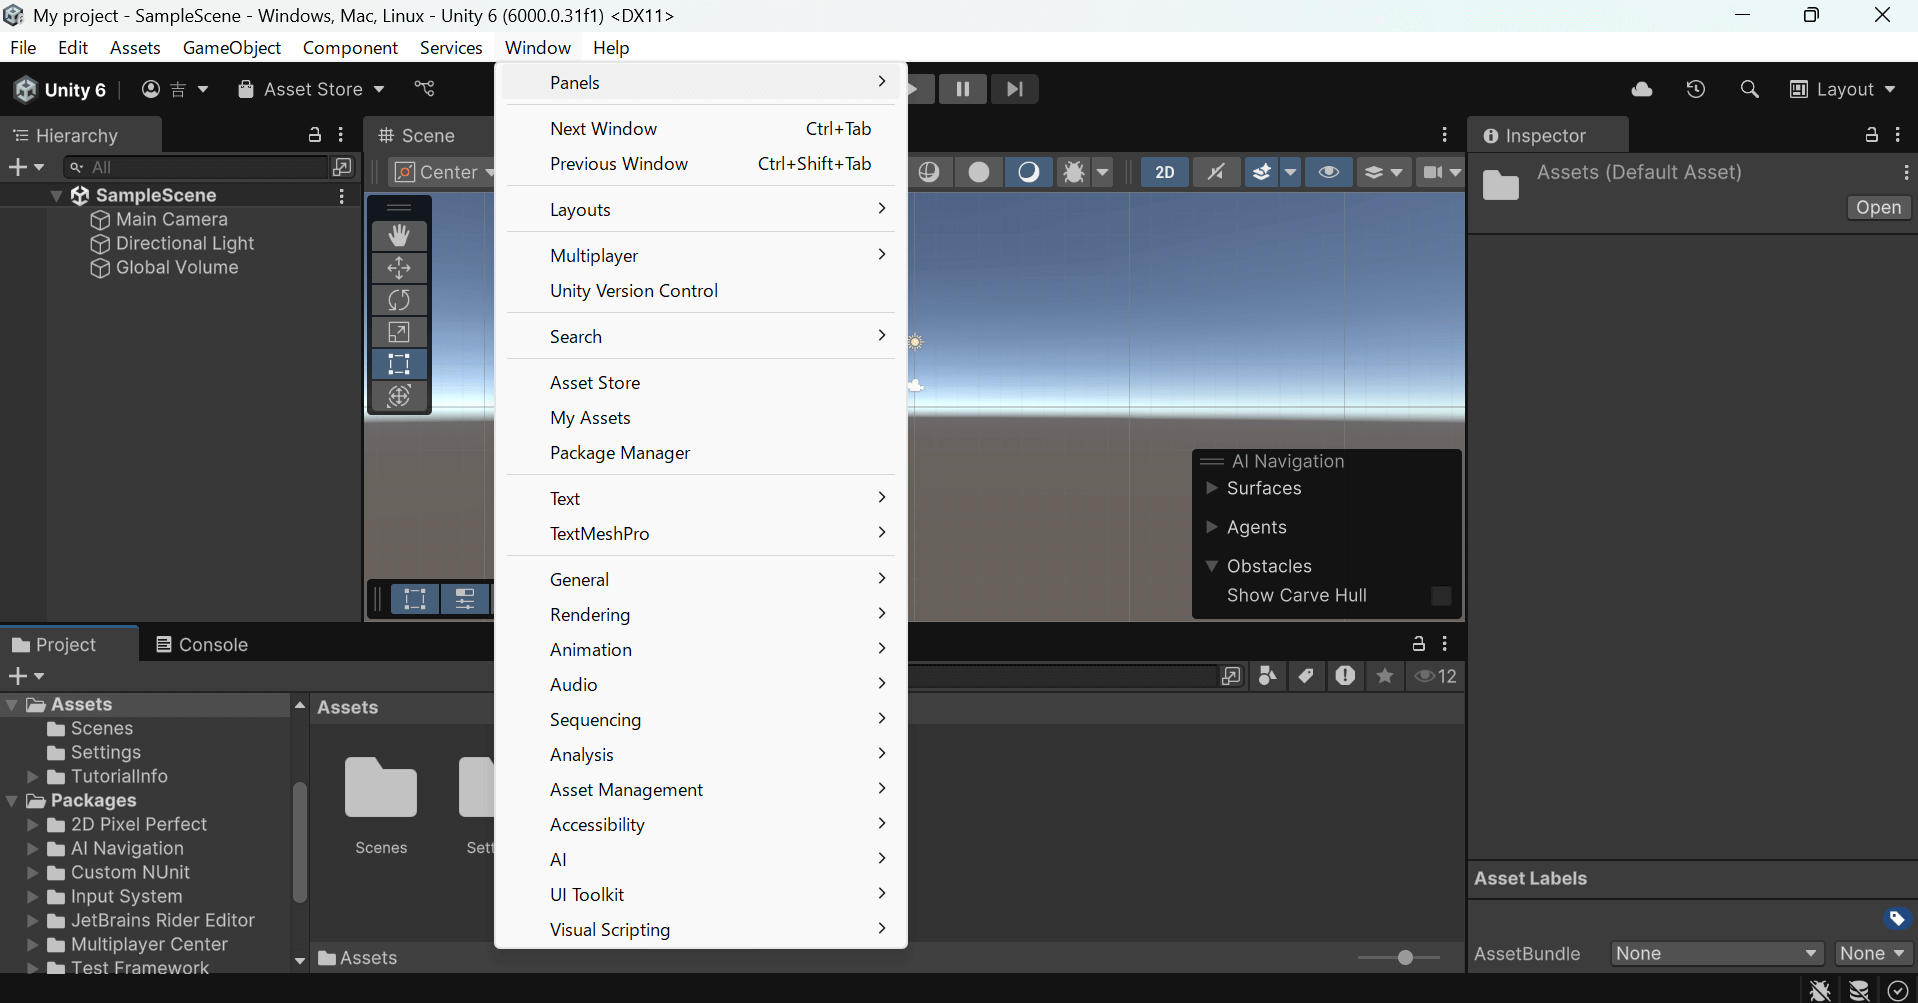Click the Inspector more options kebab
Image resolution: width=1918 pixels, height=1003 pixels.
1898,135
